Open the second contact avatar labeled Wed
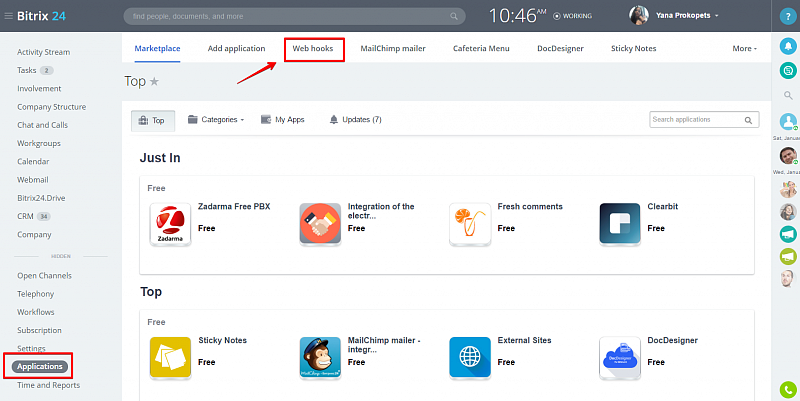This screenshot has width=800, height=401. [788, 156]
